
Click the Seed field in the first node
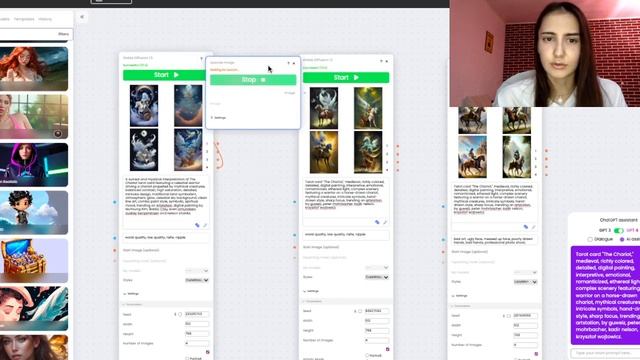(197, 314)
